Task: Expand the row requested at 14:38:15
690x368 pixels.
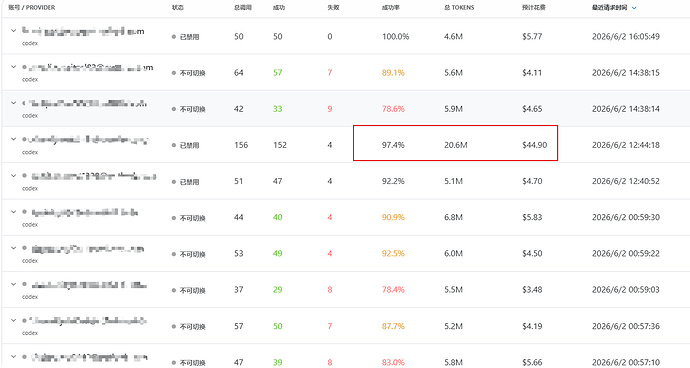Action: [x=13, y=67]
